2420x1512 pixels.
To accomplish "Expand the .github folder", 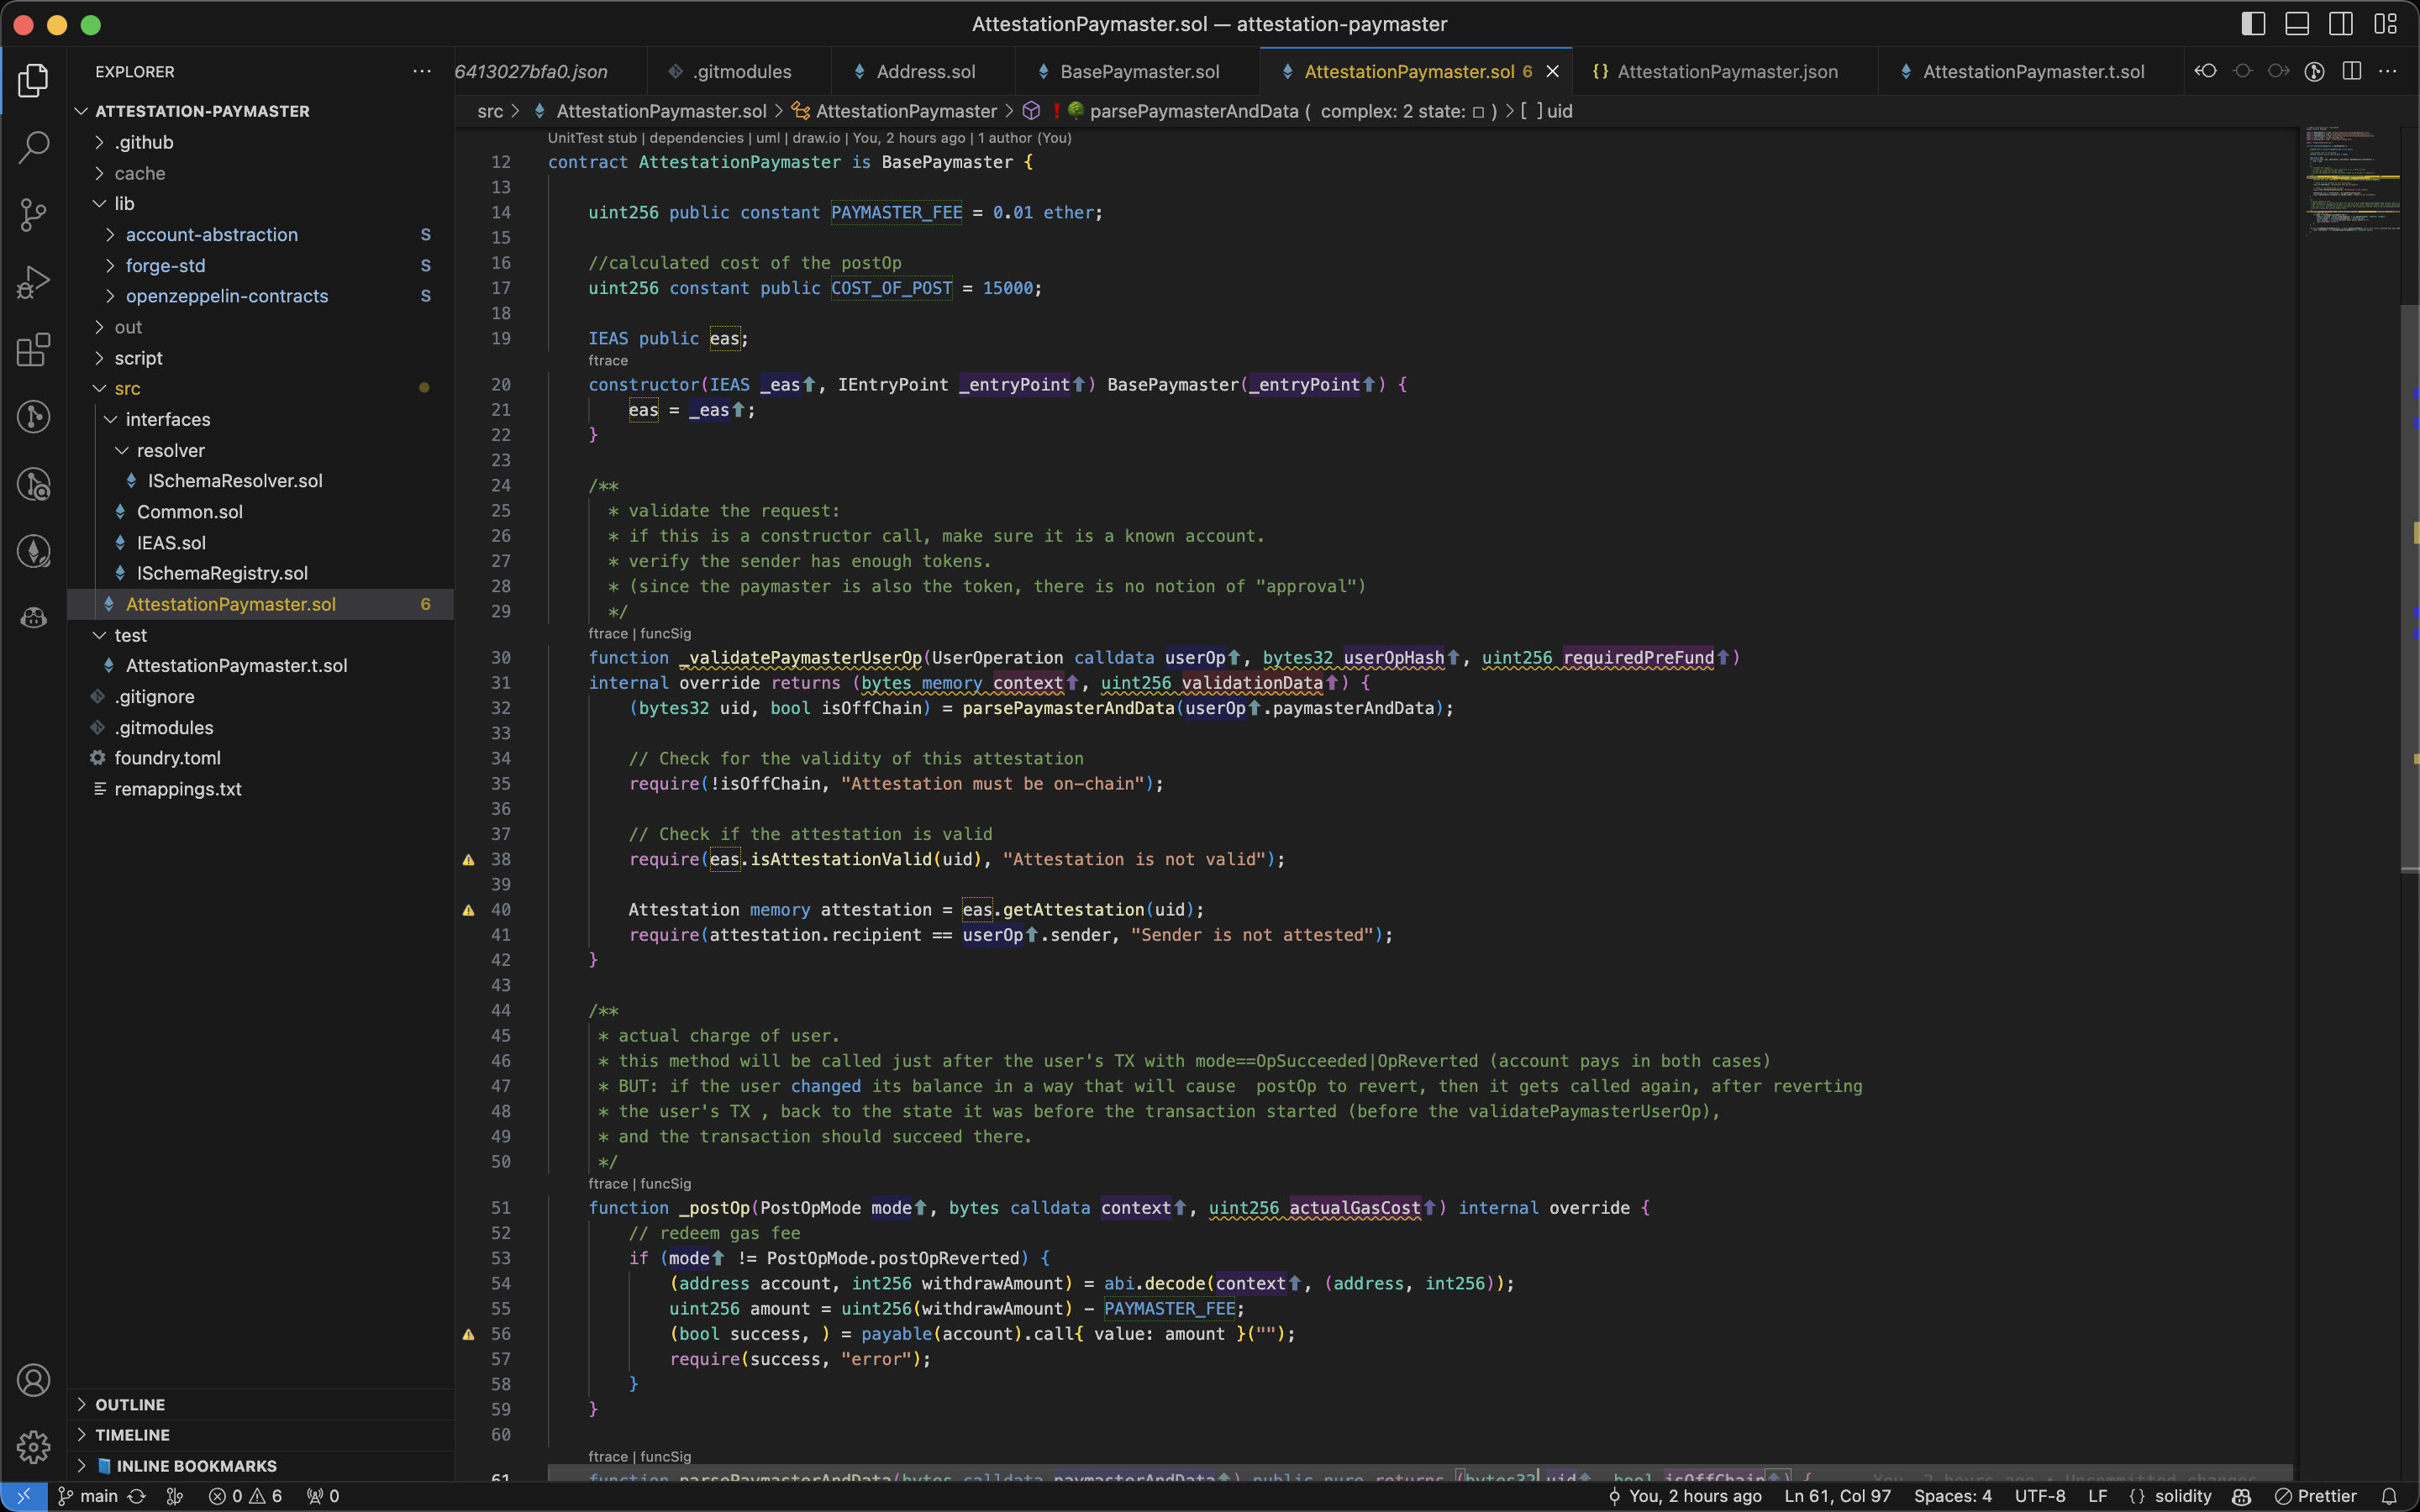I will [260, 142].
